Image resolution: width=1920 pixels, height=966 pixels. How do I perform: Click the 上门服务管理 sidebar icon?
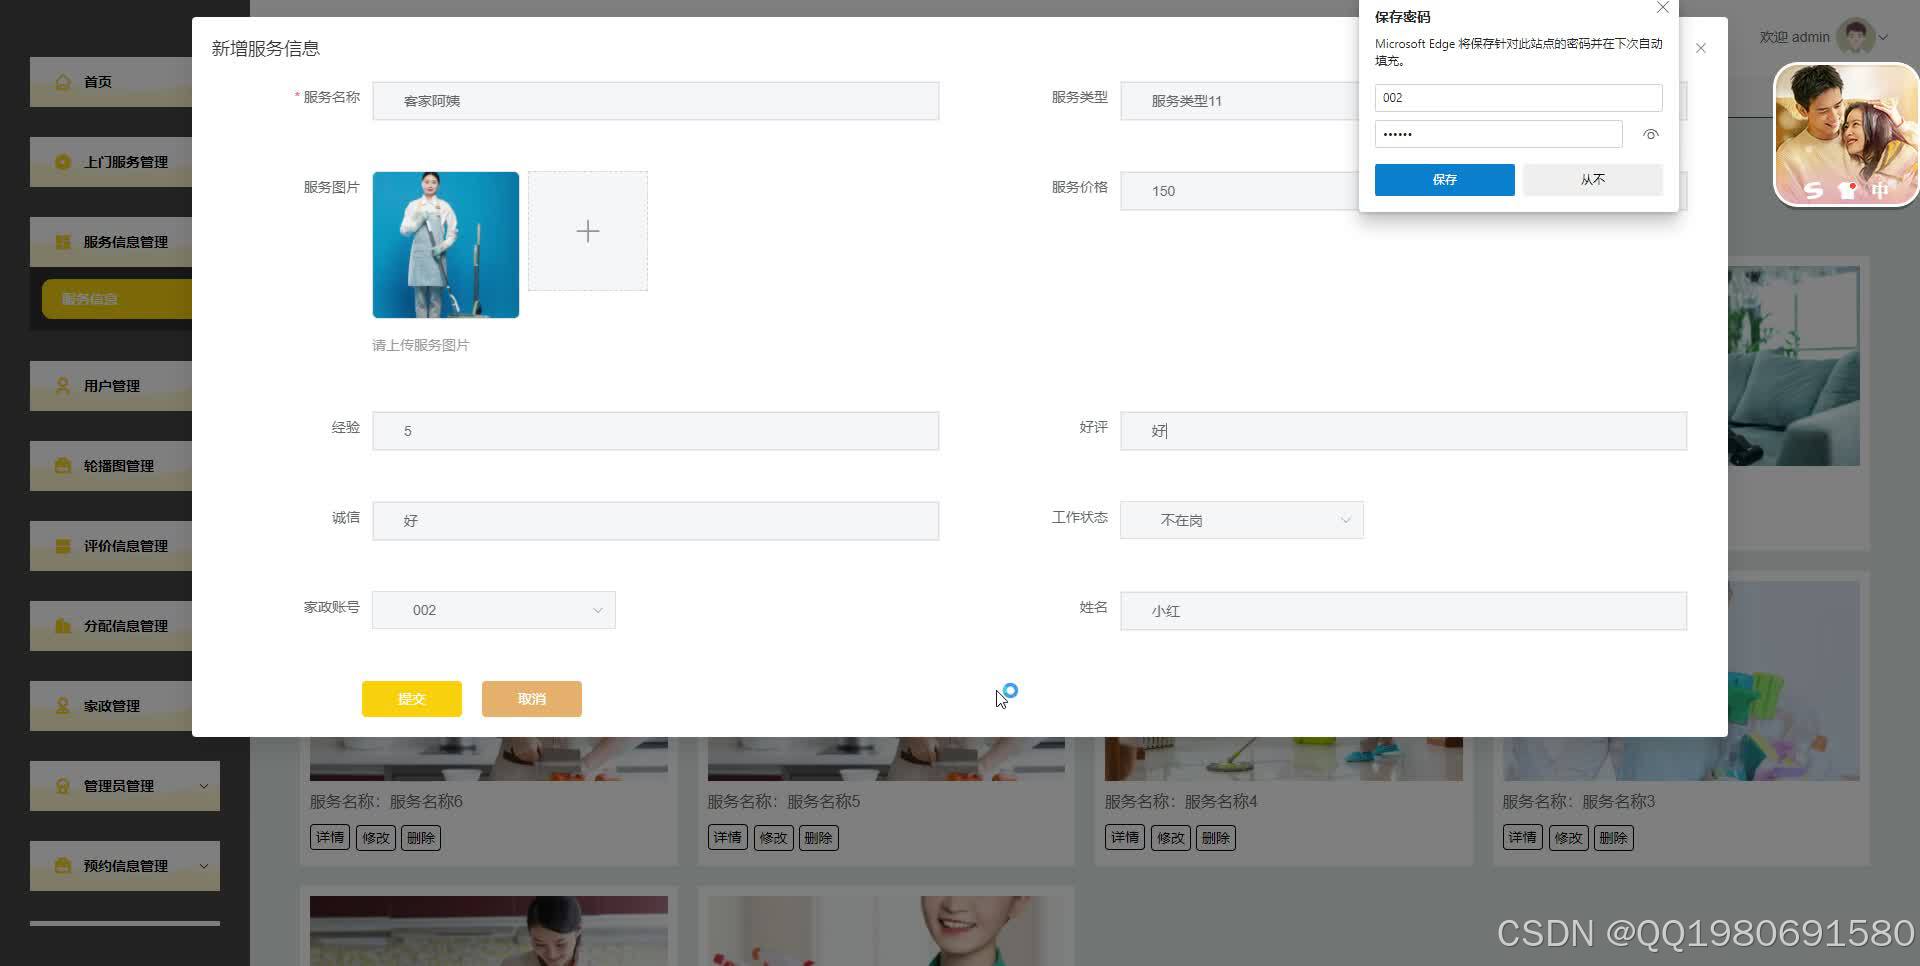pyautogui.click(x=62, y=161)
